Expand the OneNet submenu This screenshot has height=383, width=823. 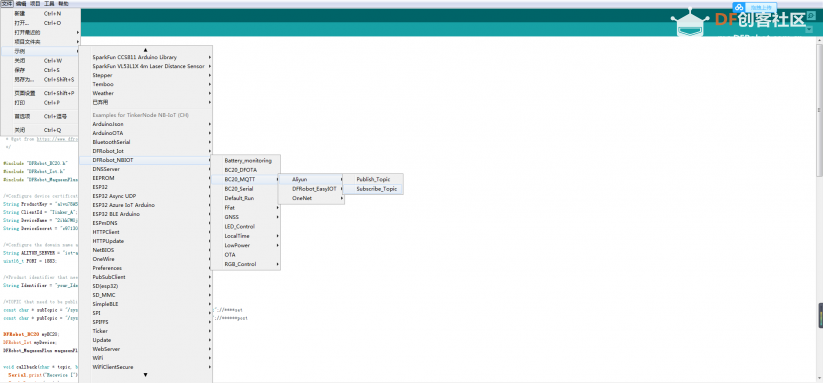point(311,198)
